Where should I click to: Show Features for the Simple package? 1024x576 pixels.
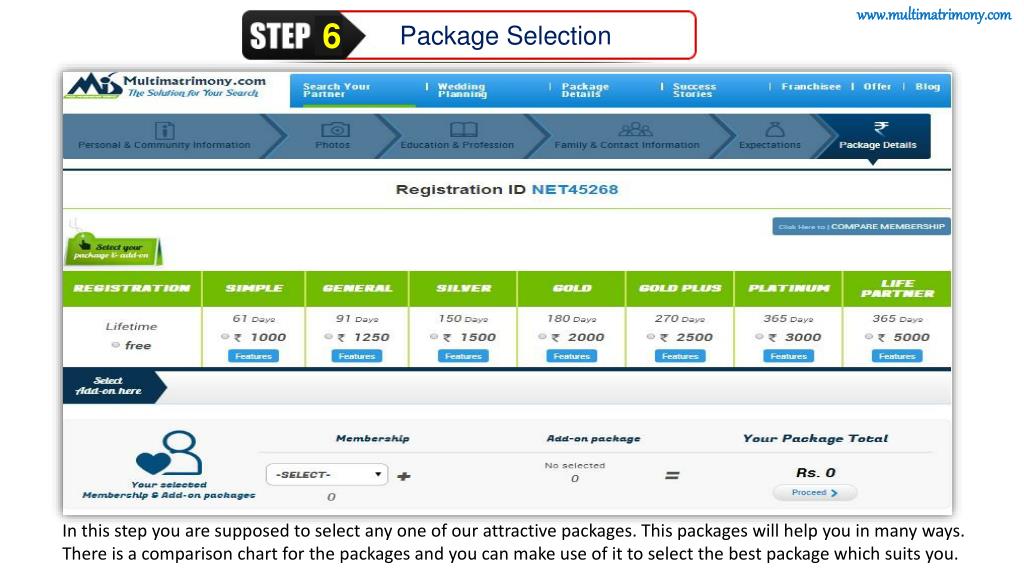(253, 356)
